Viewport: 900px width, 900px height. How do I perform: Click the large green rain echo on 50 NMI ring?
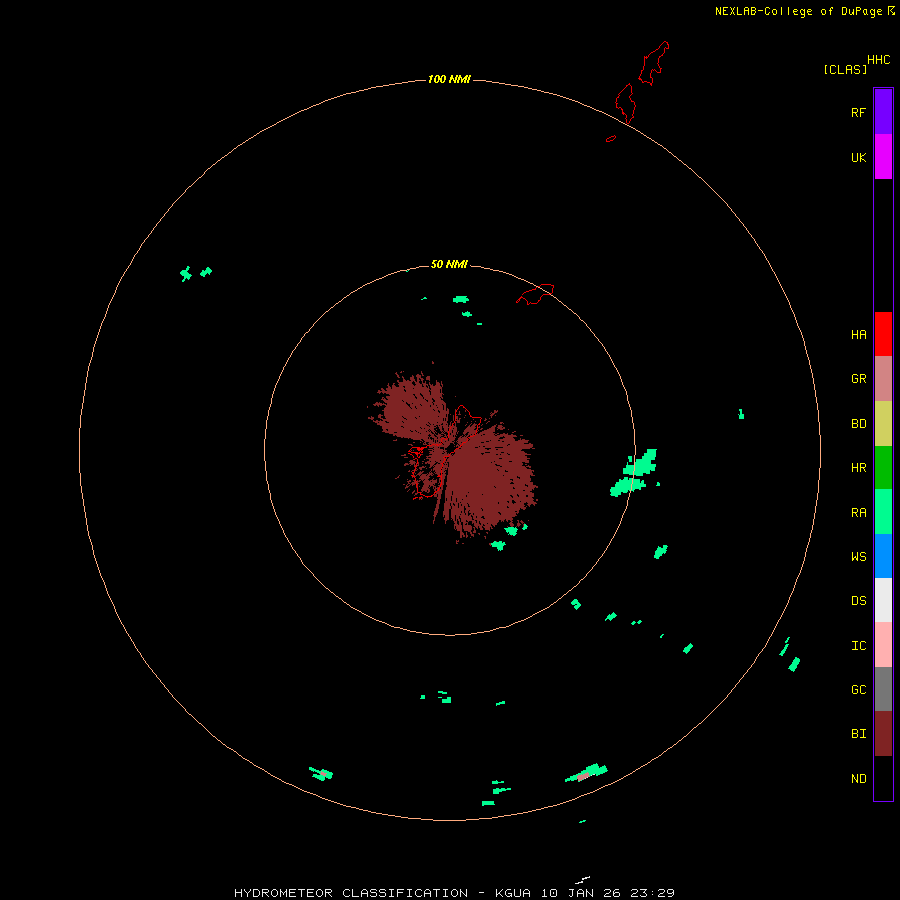[x=633, y=474]
